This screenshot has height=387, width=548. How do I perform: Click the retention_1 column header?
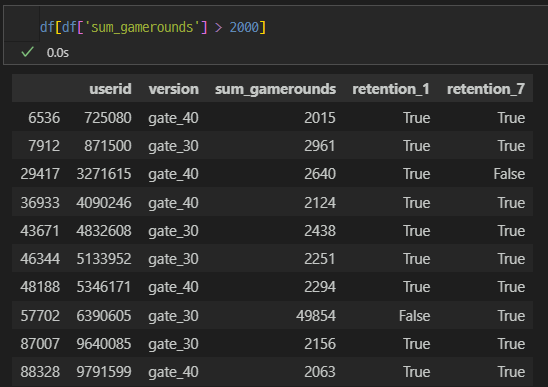(391, 89)
